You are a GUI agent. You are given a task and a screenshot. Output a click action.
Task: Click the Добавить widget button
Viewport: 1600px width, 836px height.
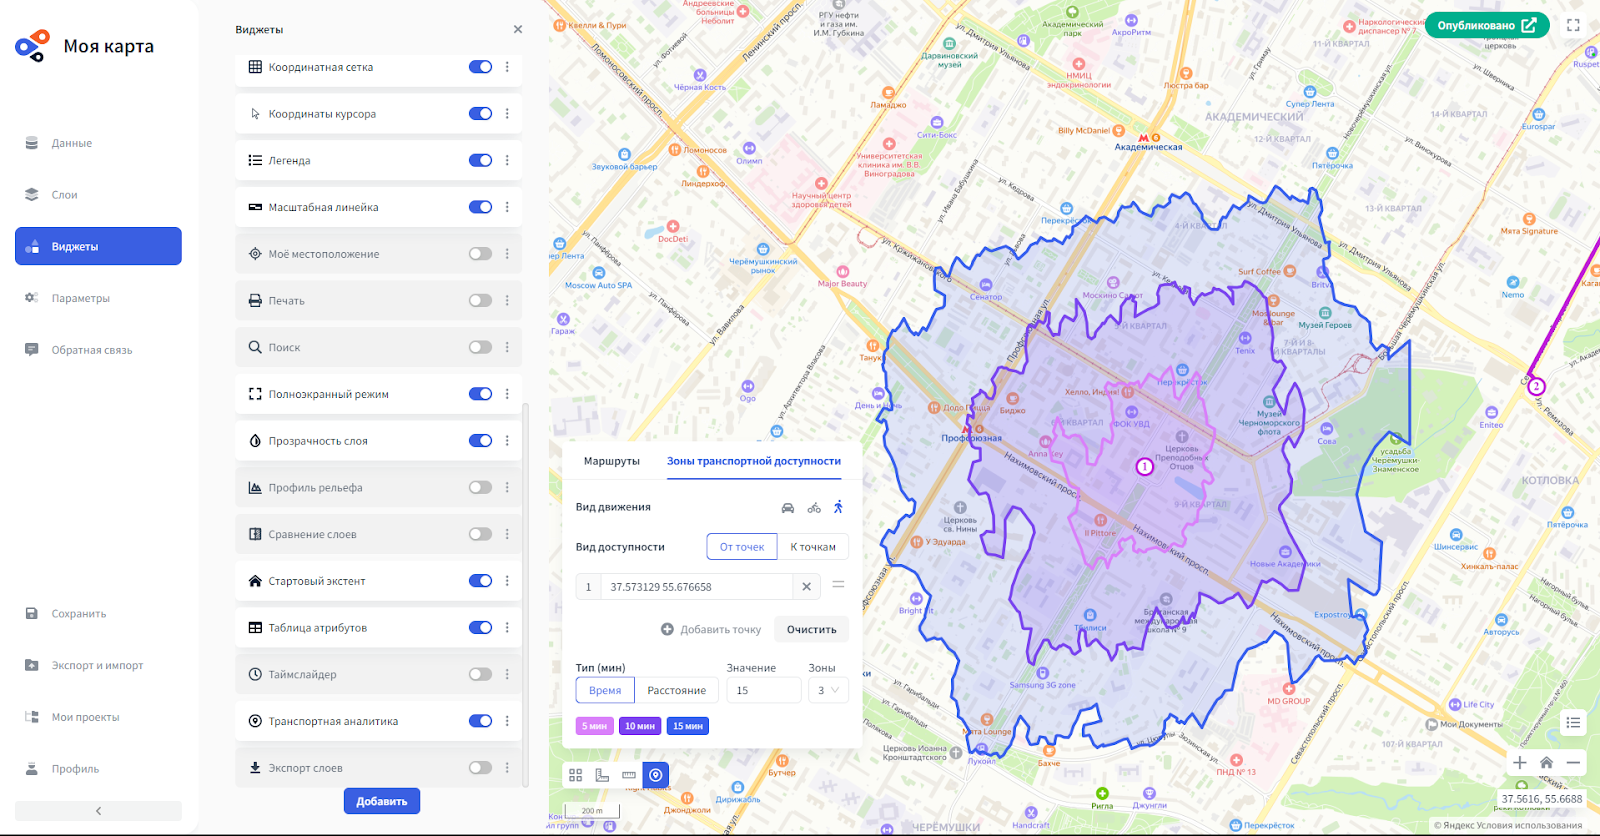[x=382, y=801]
